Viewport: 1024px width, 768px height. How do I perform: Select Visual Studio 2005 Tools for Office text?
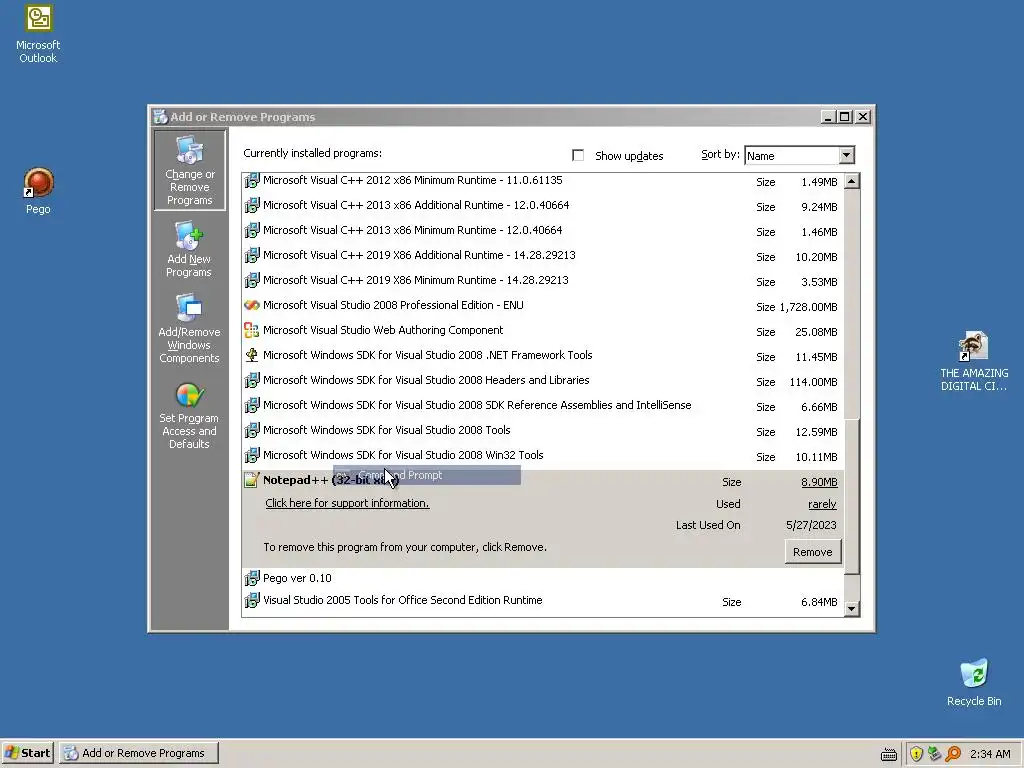click(402, 600)
